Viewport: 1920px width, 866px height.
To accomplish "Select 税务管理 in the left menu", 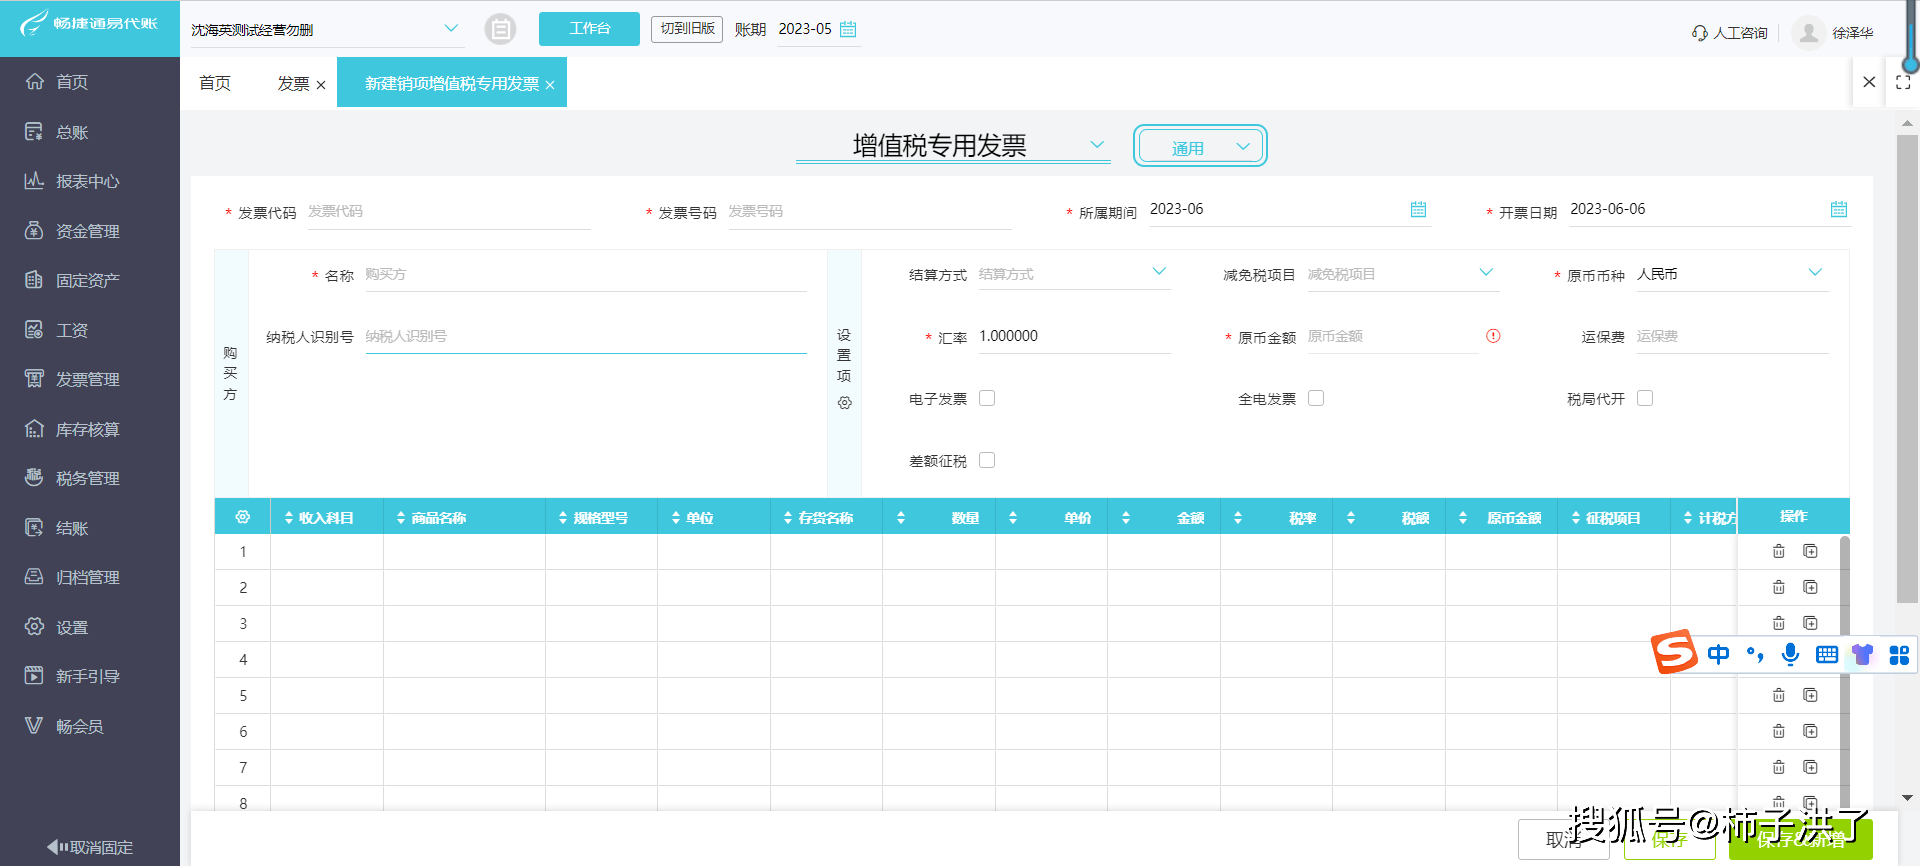I will (x=88, y=478).
